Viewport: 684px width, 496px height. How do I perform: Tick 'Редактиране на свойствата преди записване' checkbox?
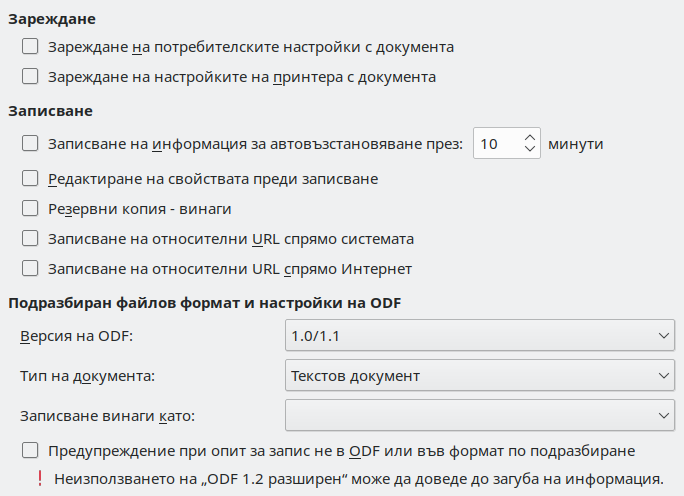(x=30, y=179)
